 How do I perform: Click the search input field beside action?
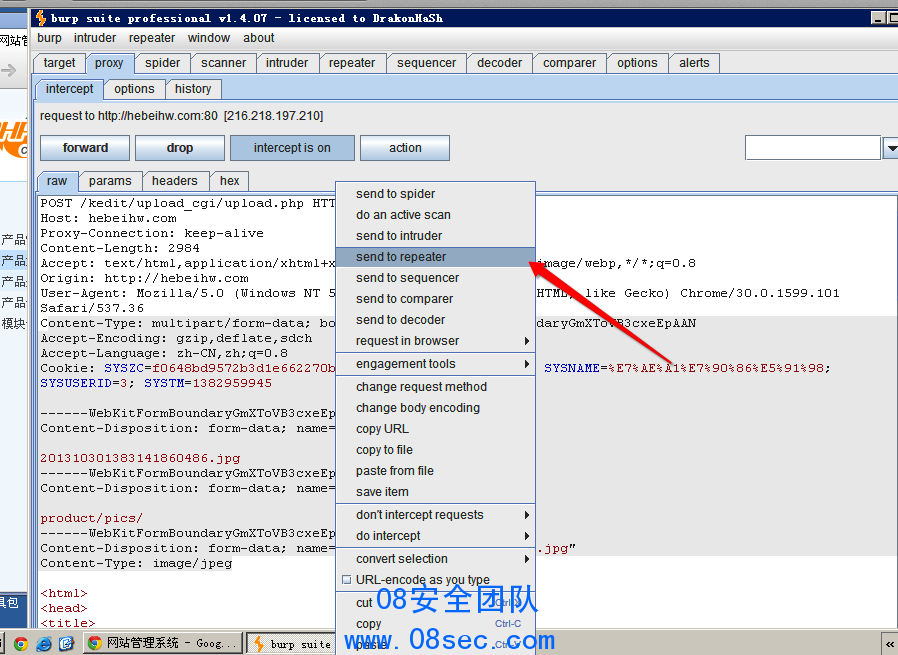(x=812, y=148)
